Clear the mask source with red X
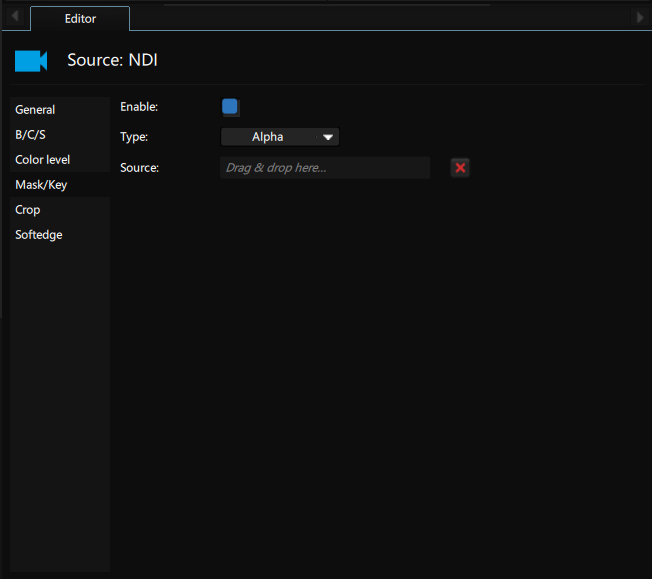This screenshot has height=579, width=652. click(460, 168)
